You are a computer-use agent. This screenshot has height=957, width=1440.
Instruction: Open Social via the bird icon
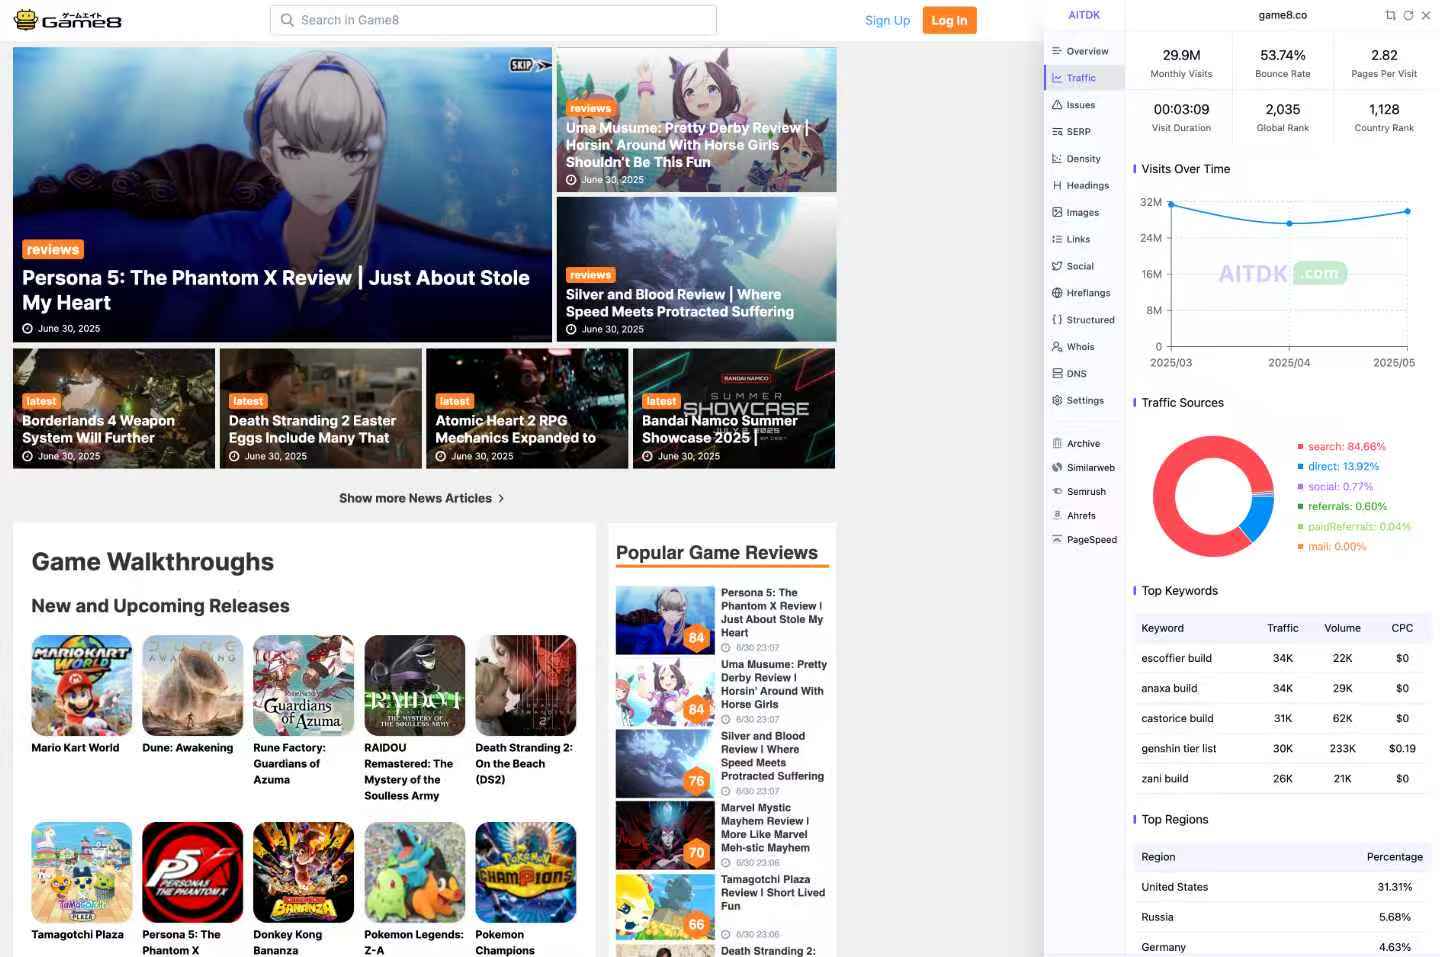[1057, 266]
